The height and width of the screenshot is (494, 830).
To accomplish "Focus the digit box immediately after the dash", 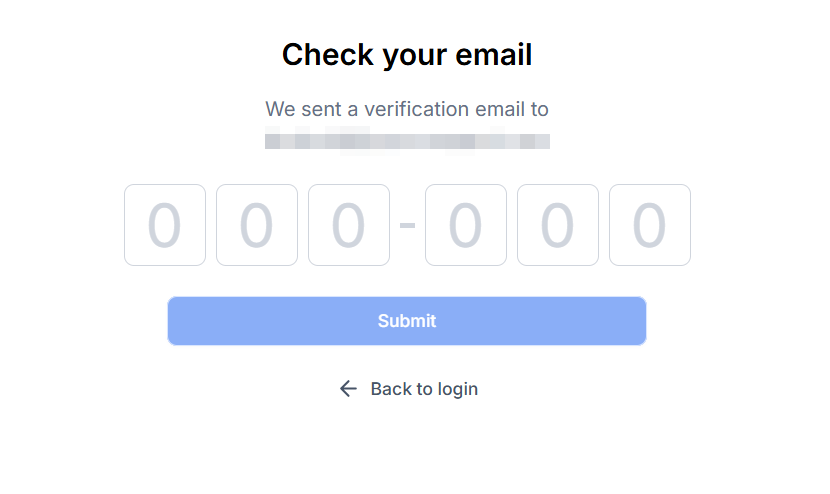I will pos(466,225).
